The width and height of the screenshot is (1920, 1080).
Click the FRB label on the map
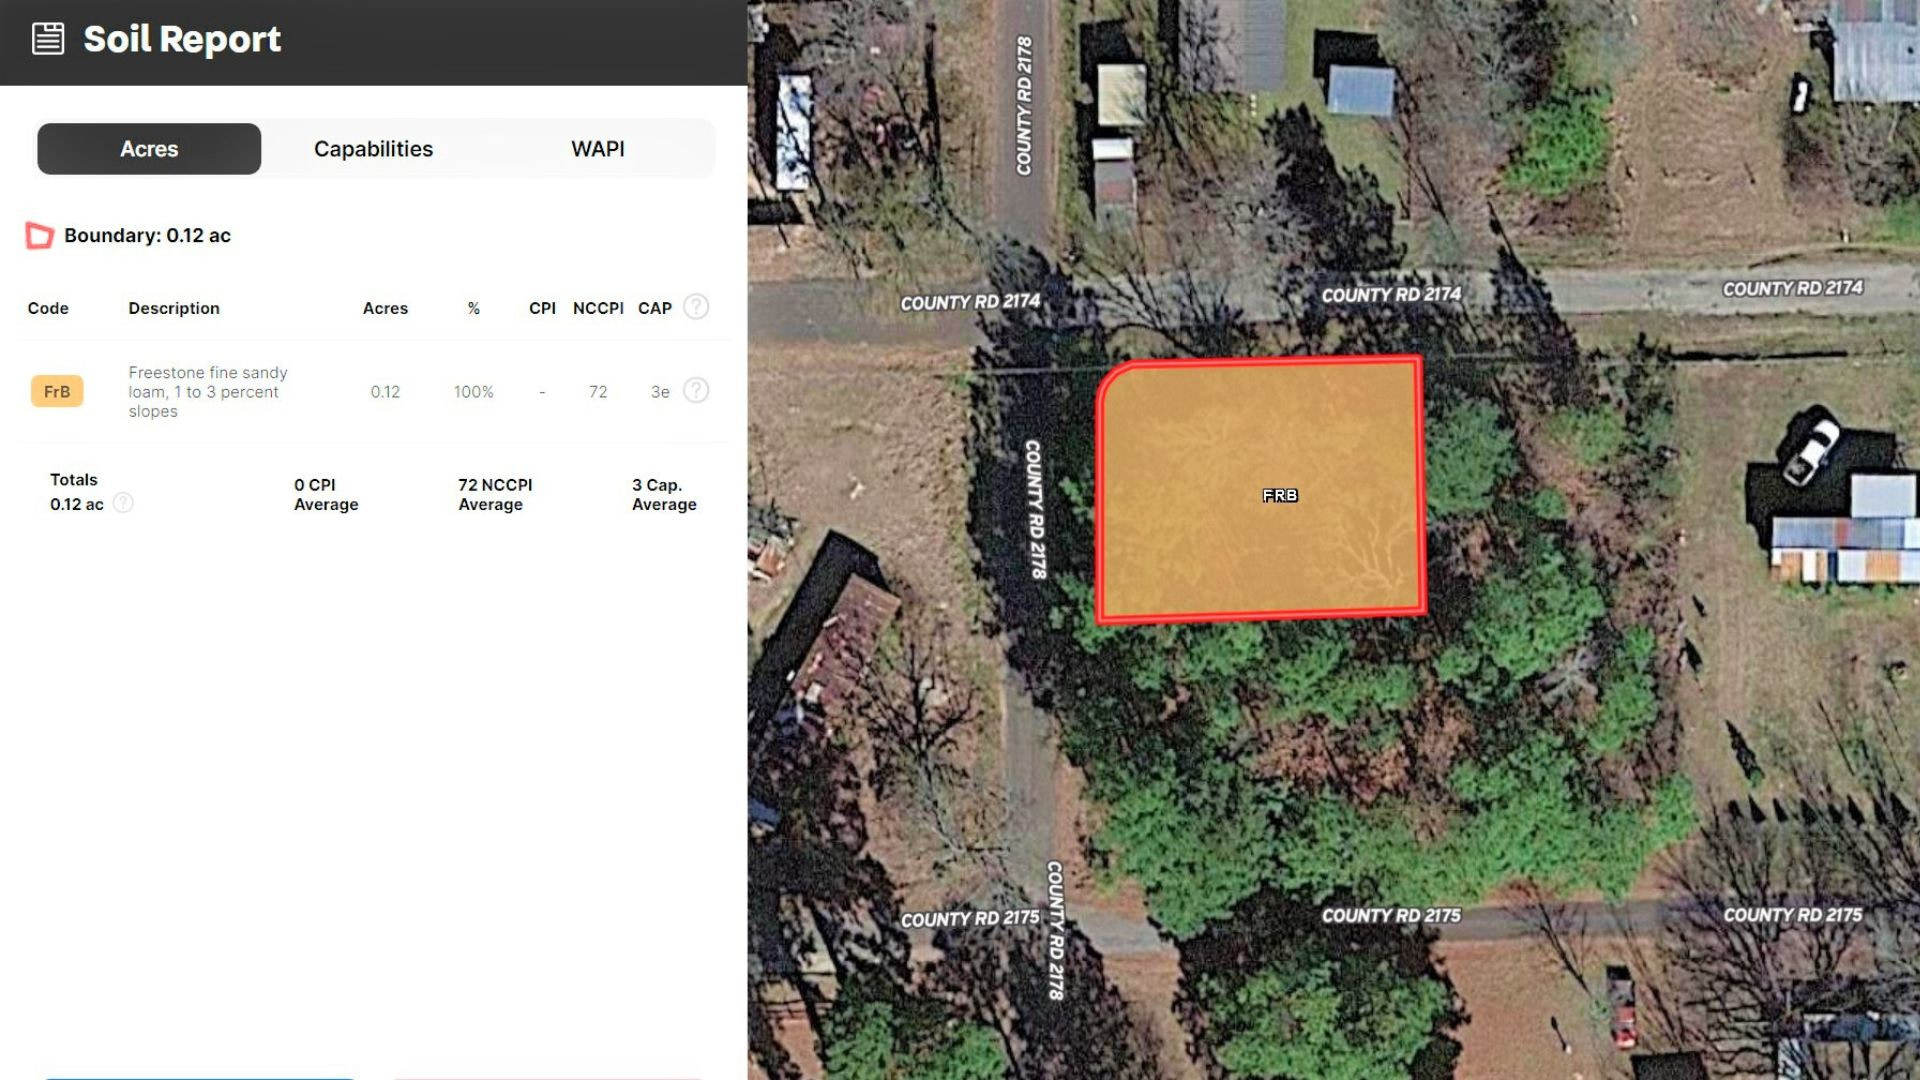pos(1280,495)
